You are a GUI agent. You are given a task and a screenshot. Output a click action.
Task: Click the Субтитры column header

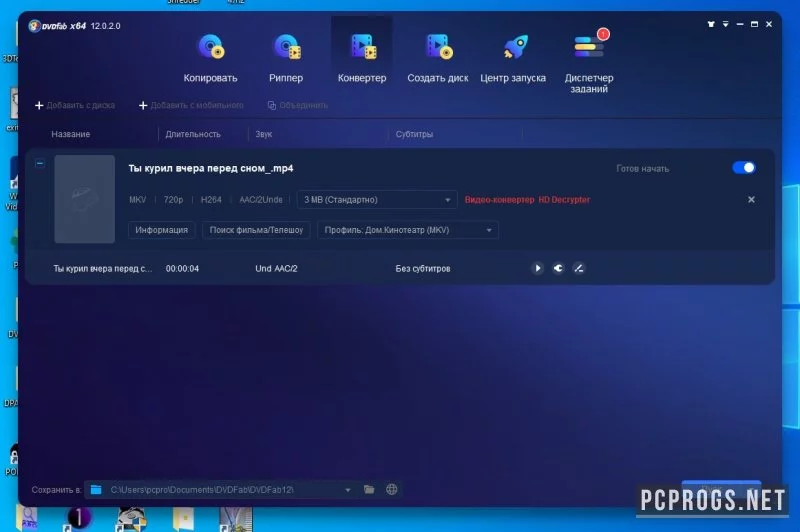click(414, 134)
